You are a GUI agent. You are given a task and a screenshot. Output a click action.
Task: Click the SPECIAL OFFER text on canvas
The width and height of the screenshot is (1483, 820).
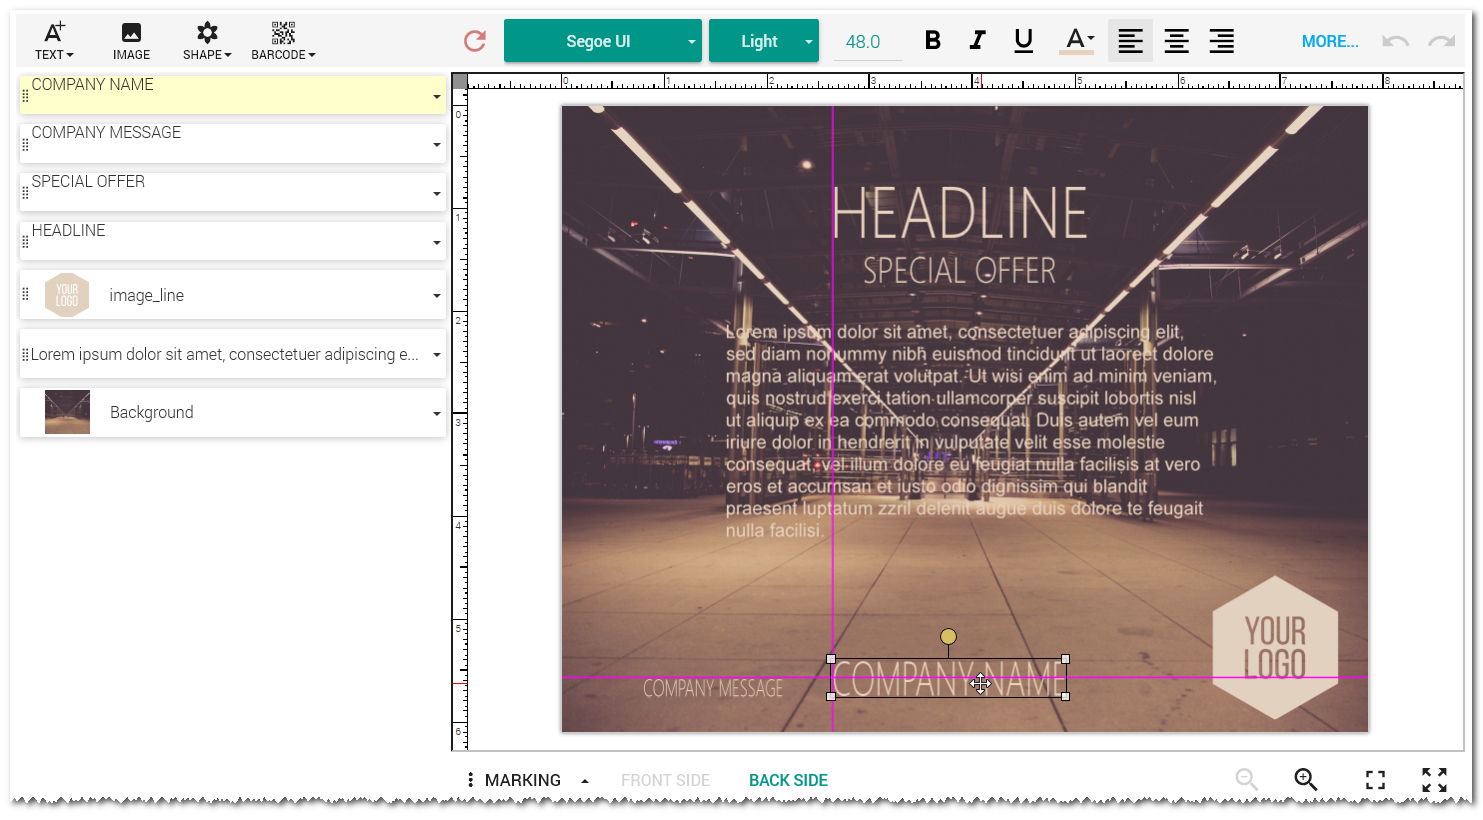click(959, 270)
